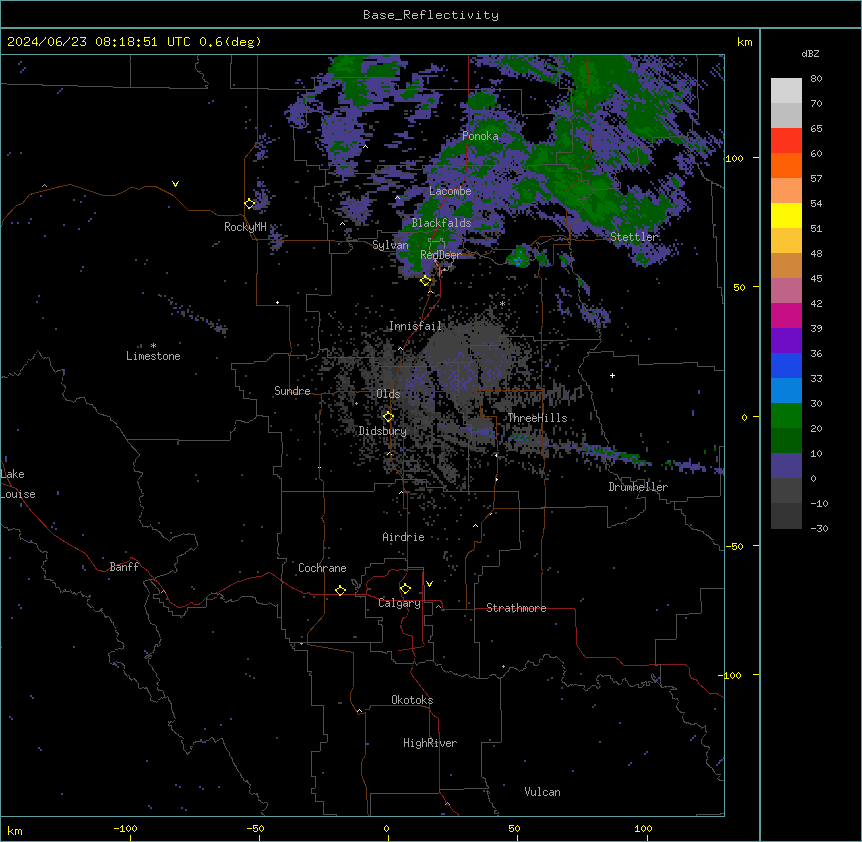Click the Calgary city label
The height and width of the screenshot is (842, 862).
(400, 603)
